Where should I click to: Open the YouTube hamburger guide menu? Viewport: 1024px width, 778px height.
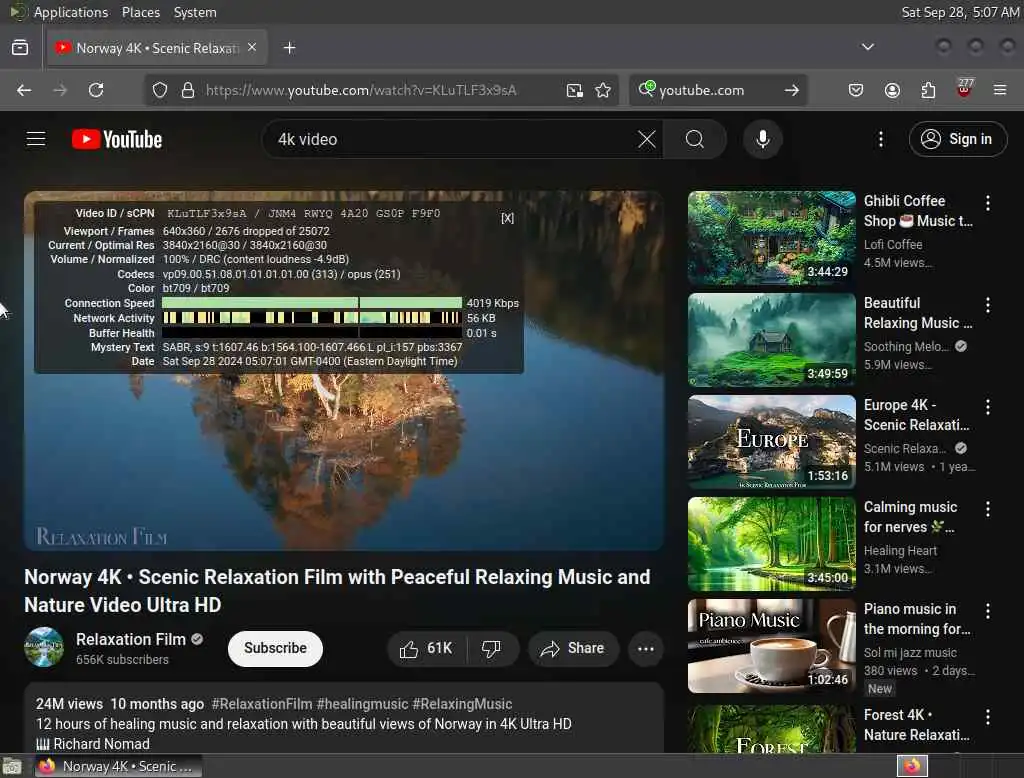point(36,139)
